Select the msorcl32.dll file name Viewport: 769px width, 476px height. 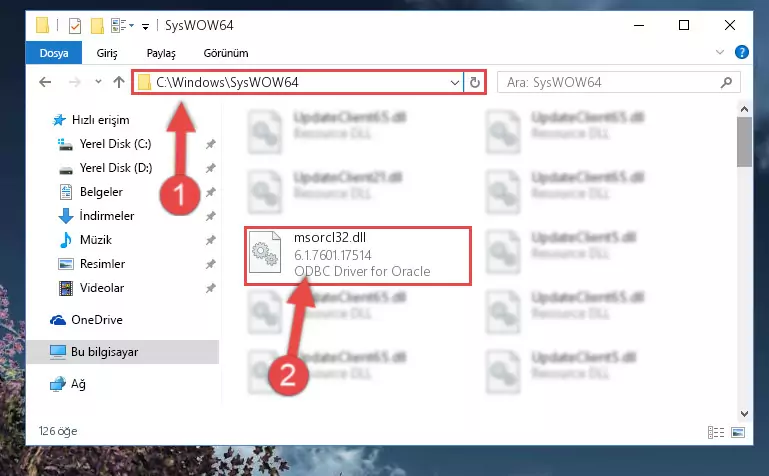(x=330, y=237)
